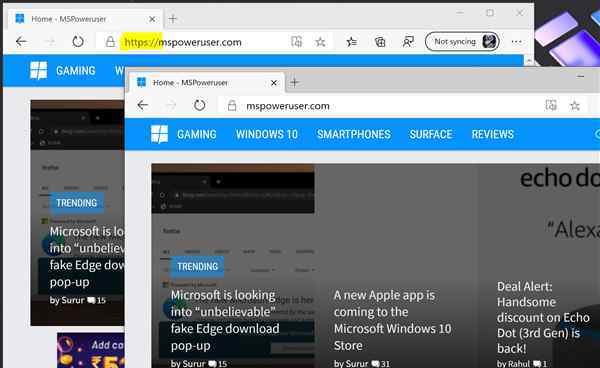Open Collections icon in rear window toolbar
The width and height of the screenshot is (600, 368).
coord(380,42)
